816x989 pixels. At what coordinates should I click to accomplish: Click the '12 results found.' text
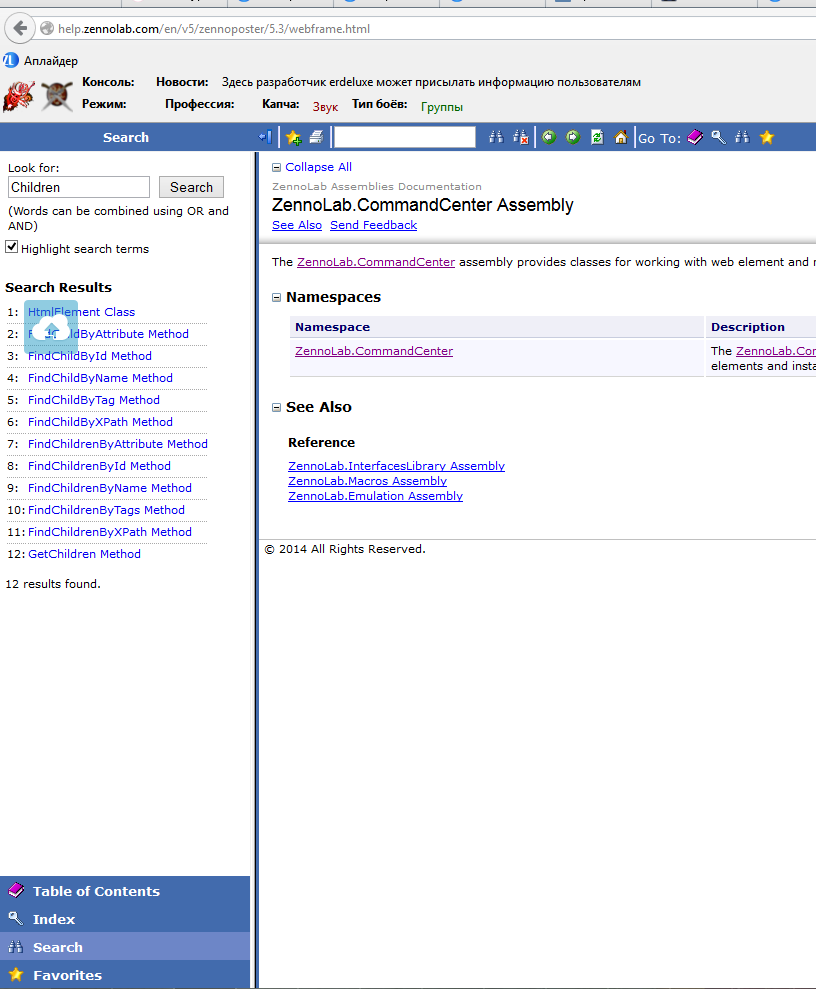[53, 584]
